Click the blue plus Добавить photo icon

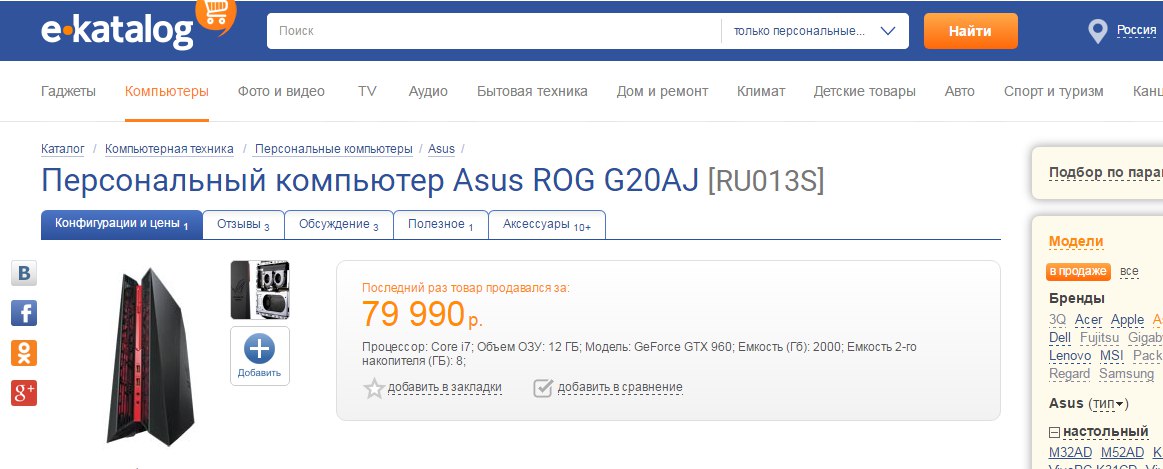pyautogui.click(x=259, y=355)
